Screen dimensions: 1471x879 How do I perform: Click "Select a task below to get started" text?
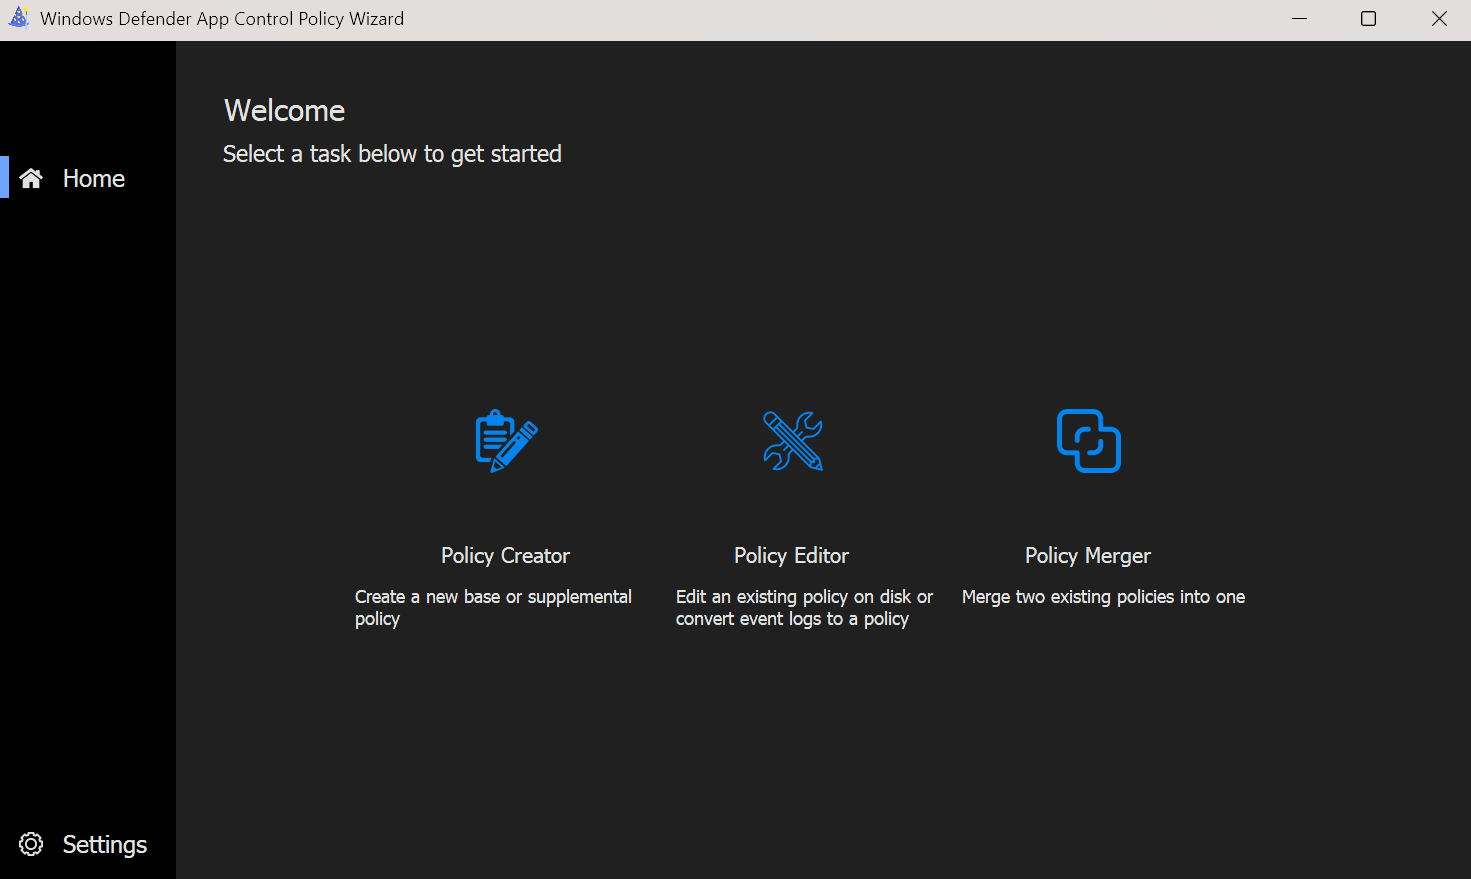click(392, 154)
